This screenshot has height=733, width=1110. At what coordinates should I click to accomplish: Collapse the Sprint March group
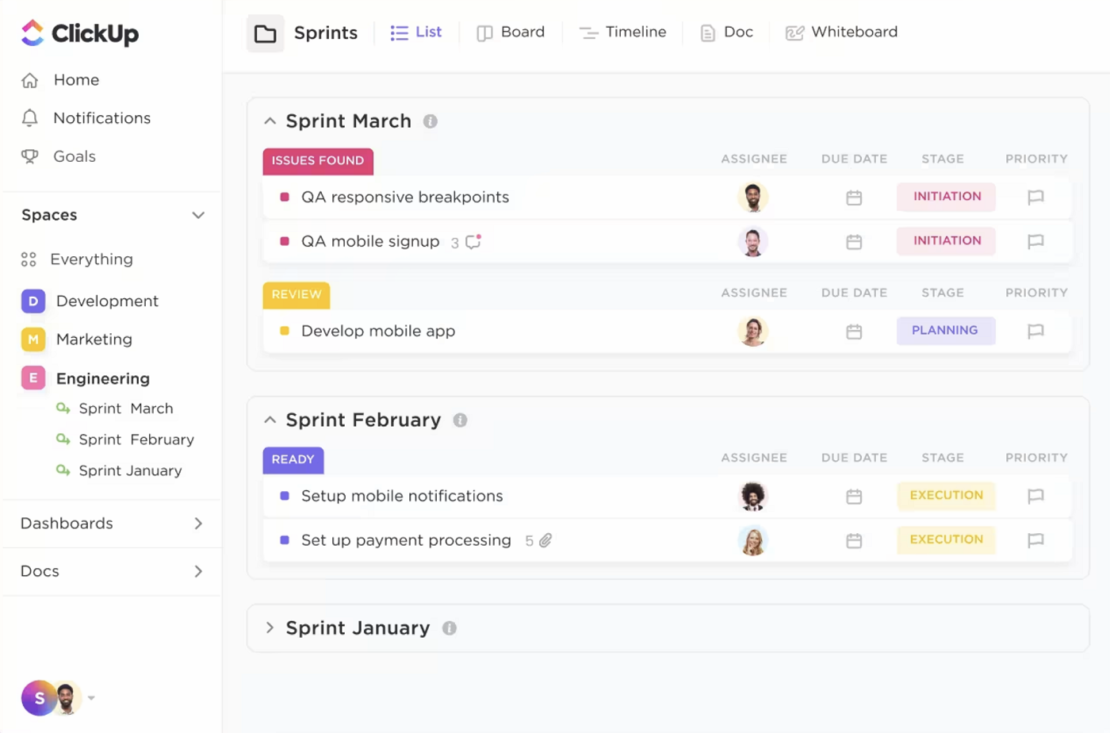click(269, 120)
